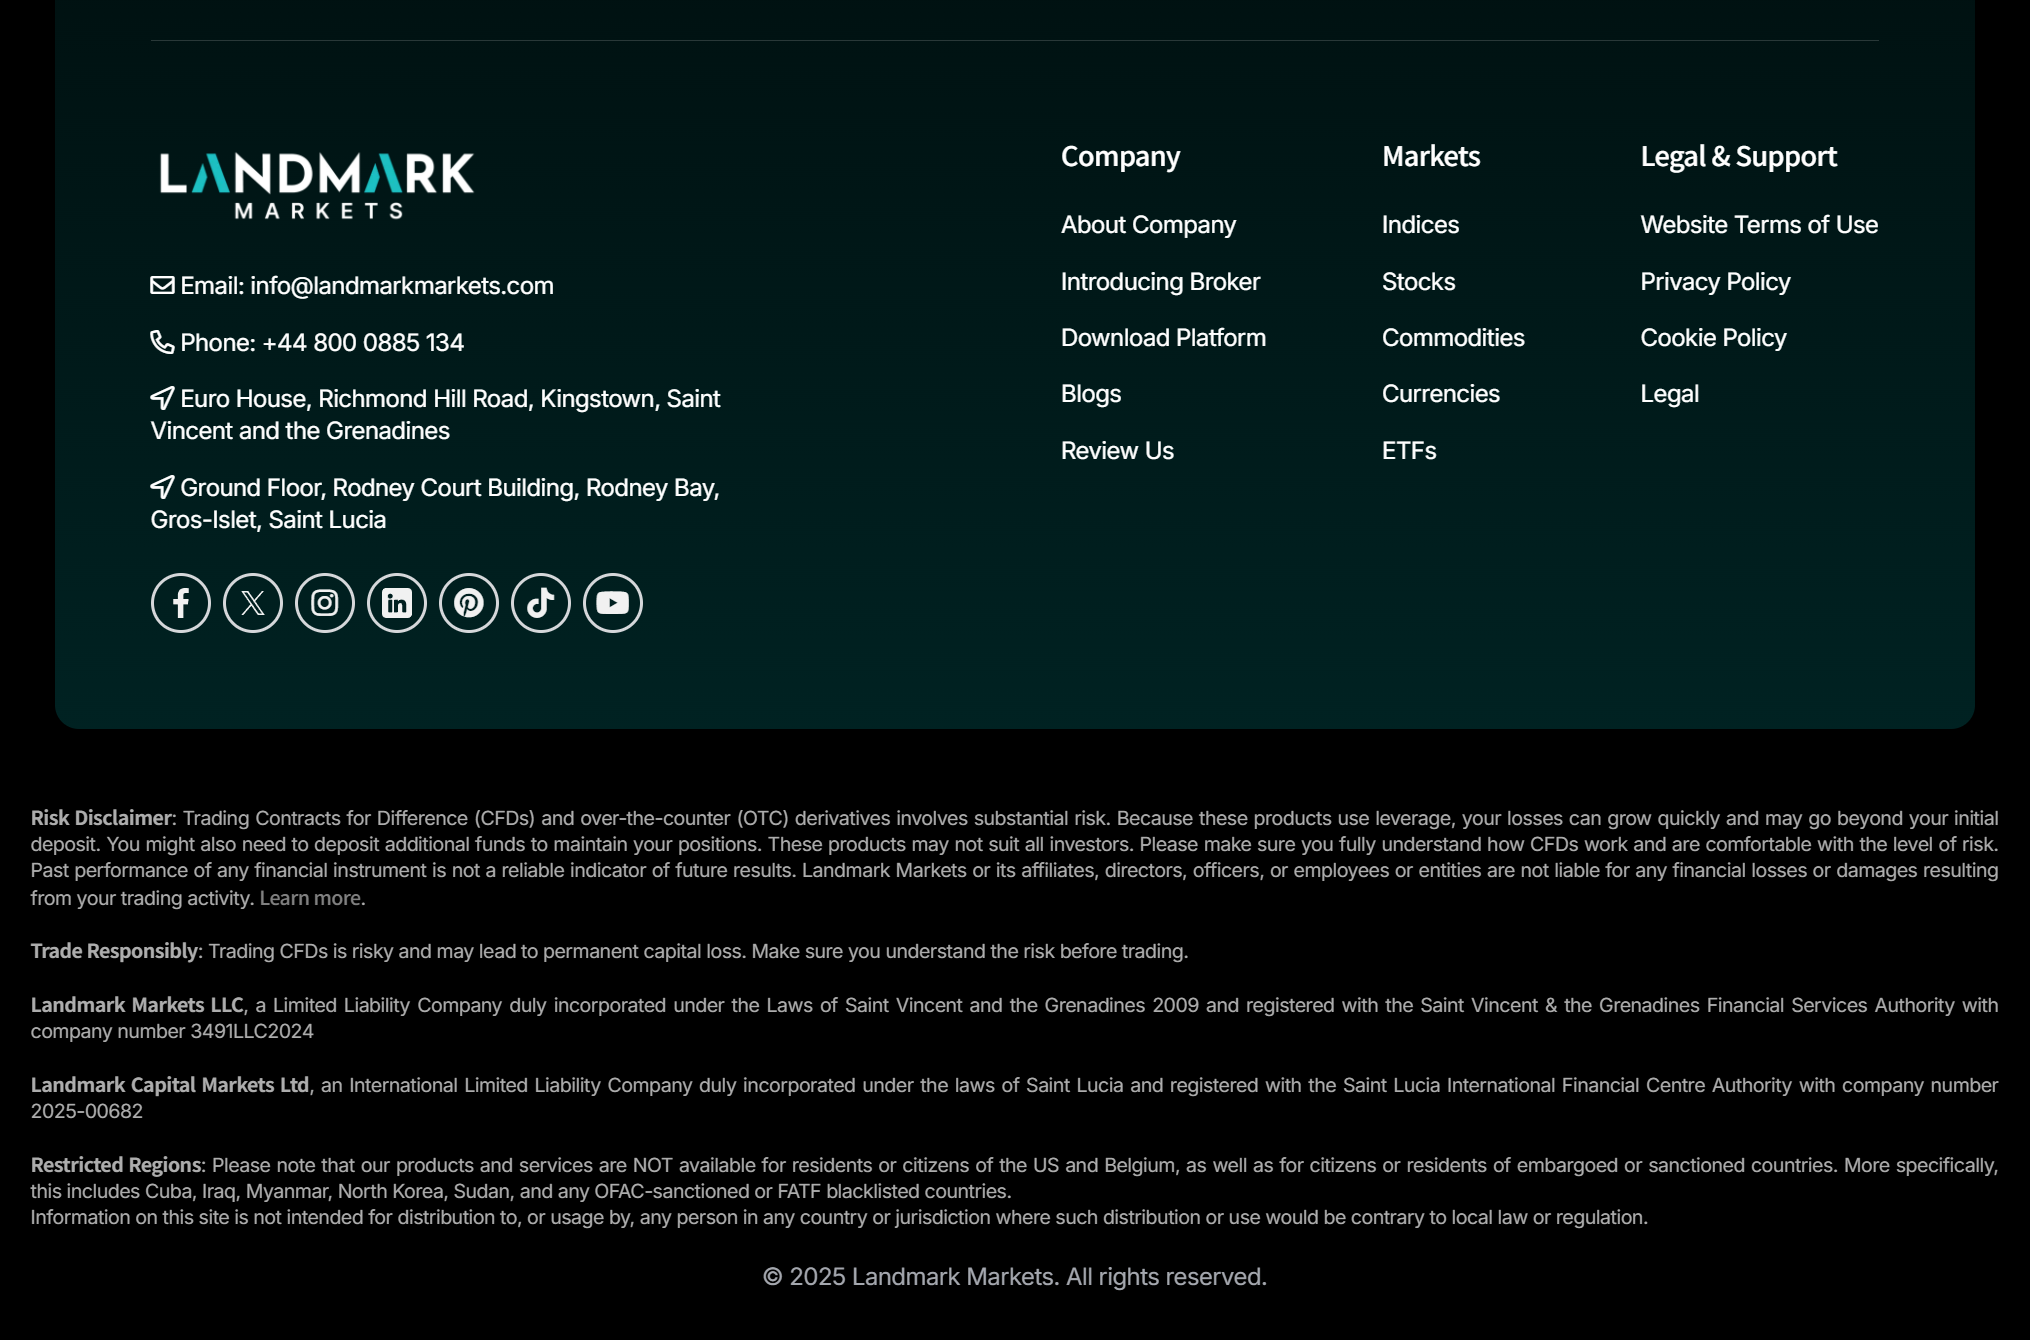Viewport: 2030px width, 1340px height.
Task: Open the About Company link
Action: (x=1148, y=225)
